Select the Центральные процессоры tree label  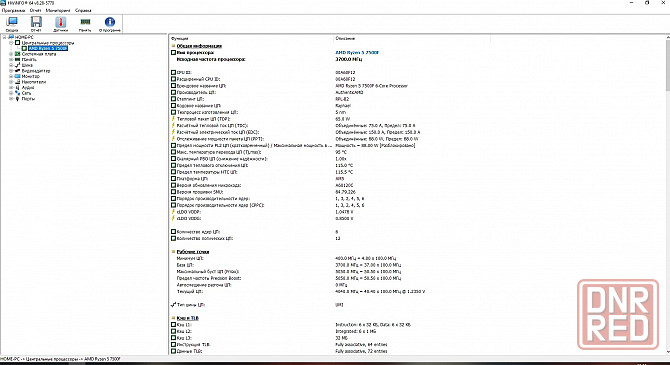pos(48,43)
